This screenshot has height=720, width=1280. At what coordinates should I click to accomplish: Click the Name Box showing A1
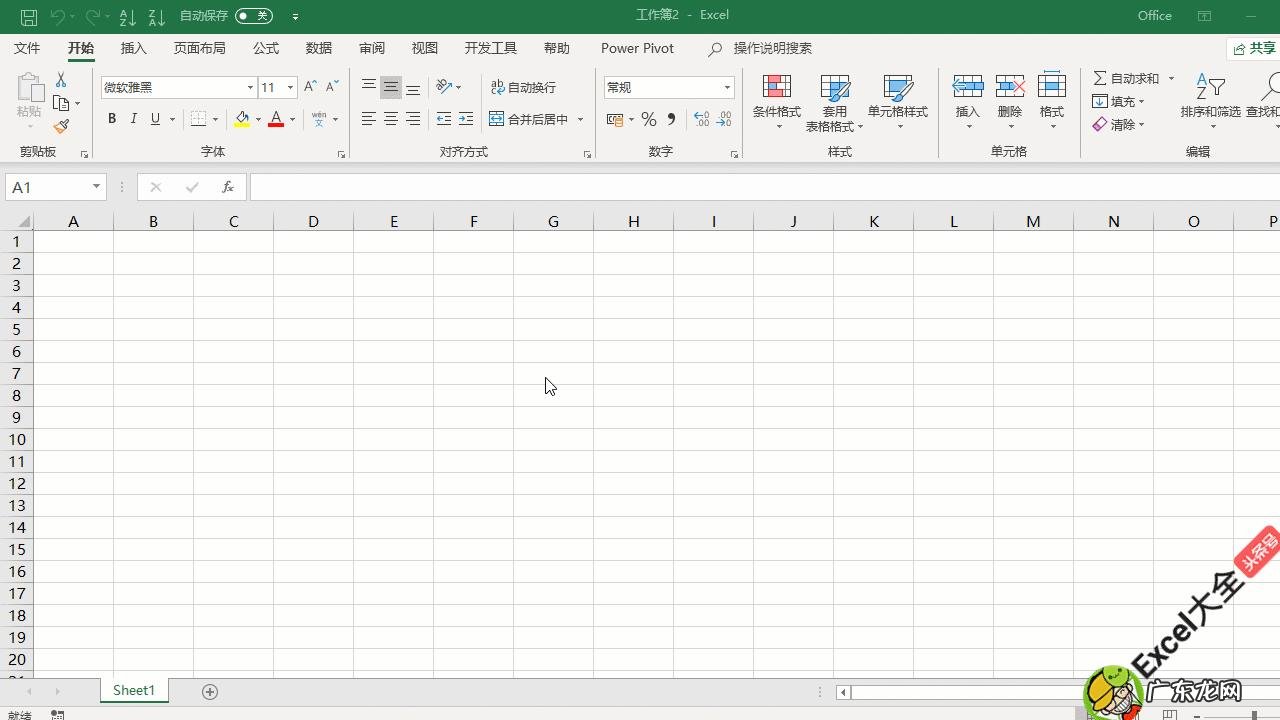(48, 187)
